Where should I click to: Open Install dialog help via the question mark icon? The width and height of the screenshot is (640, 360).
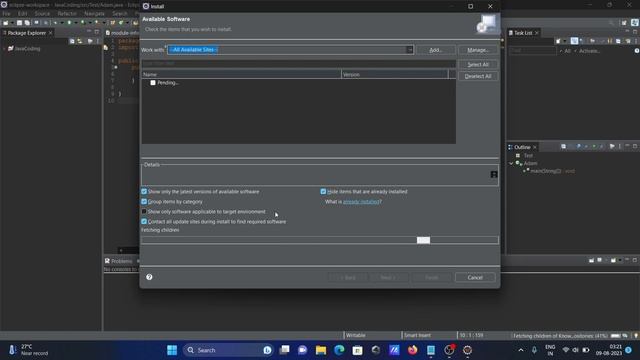(x=149, y=277)
